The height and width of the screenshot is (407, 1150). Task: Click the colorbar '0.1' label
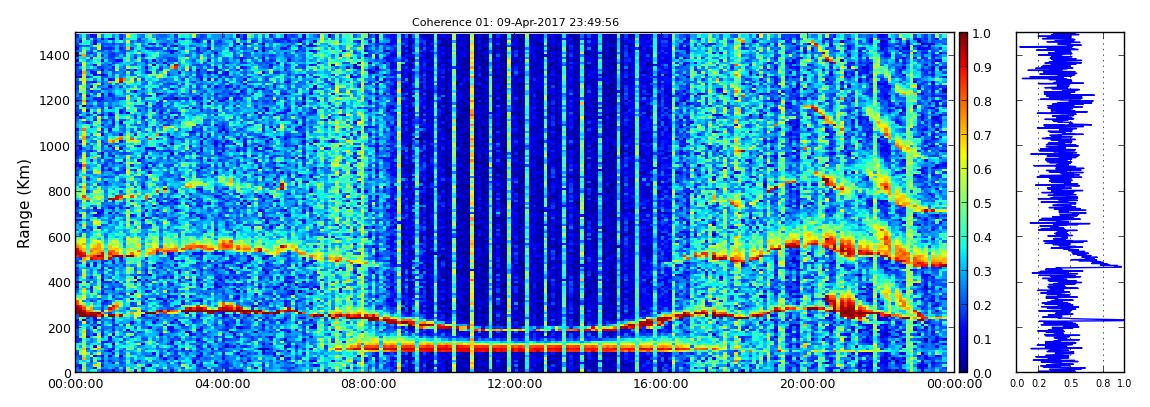tap(981, 339)
